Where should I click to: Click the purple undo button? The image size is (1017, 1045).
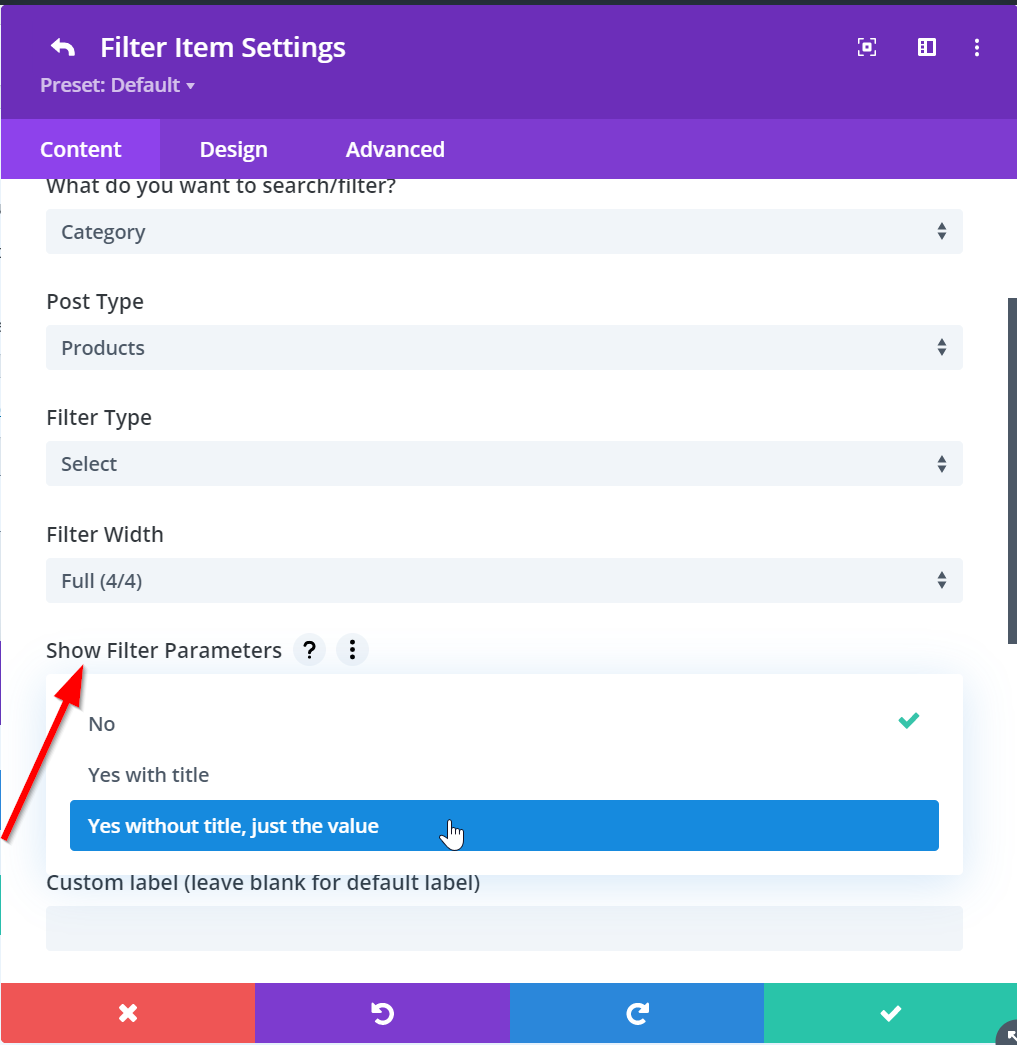point(382,1013)
